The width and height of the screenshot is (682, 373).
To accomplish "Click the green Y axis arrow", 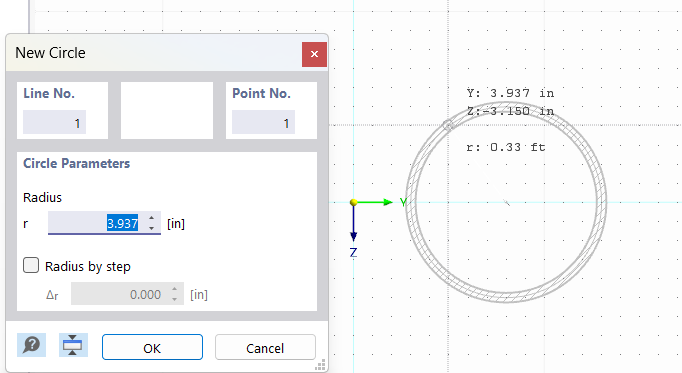I will [x=375, y=202].
